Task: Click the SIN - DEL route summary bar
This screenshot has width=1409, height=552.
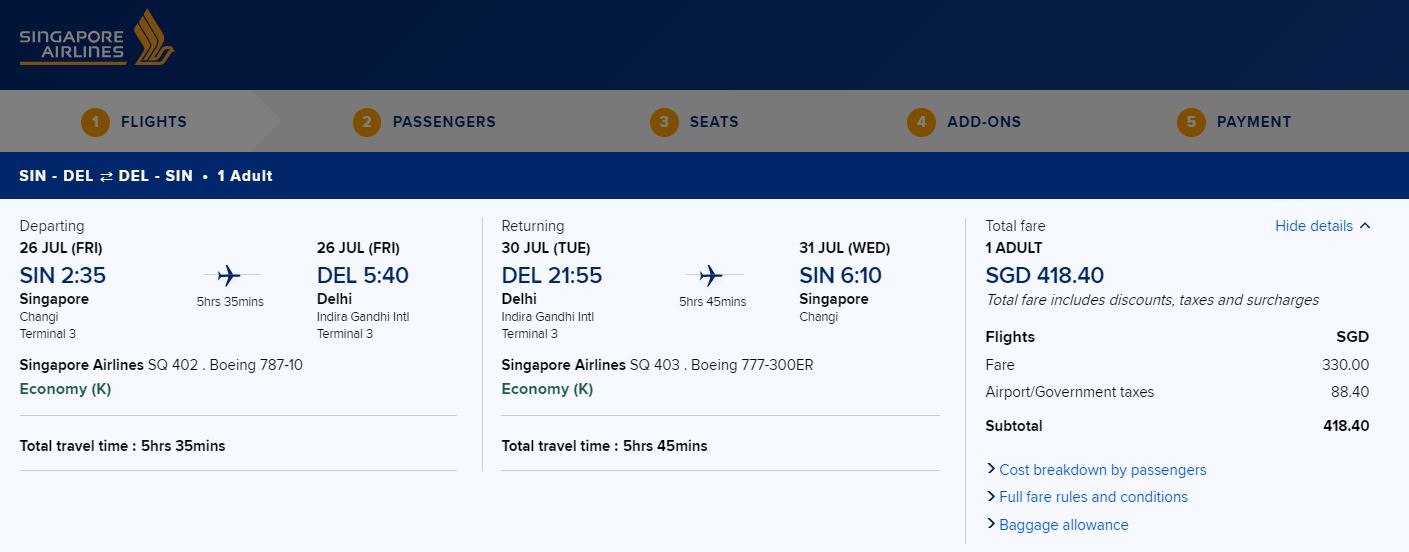Action: coord(146,176)
